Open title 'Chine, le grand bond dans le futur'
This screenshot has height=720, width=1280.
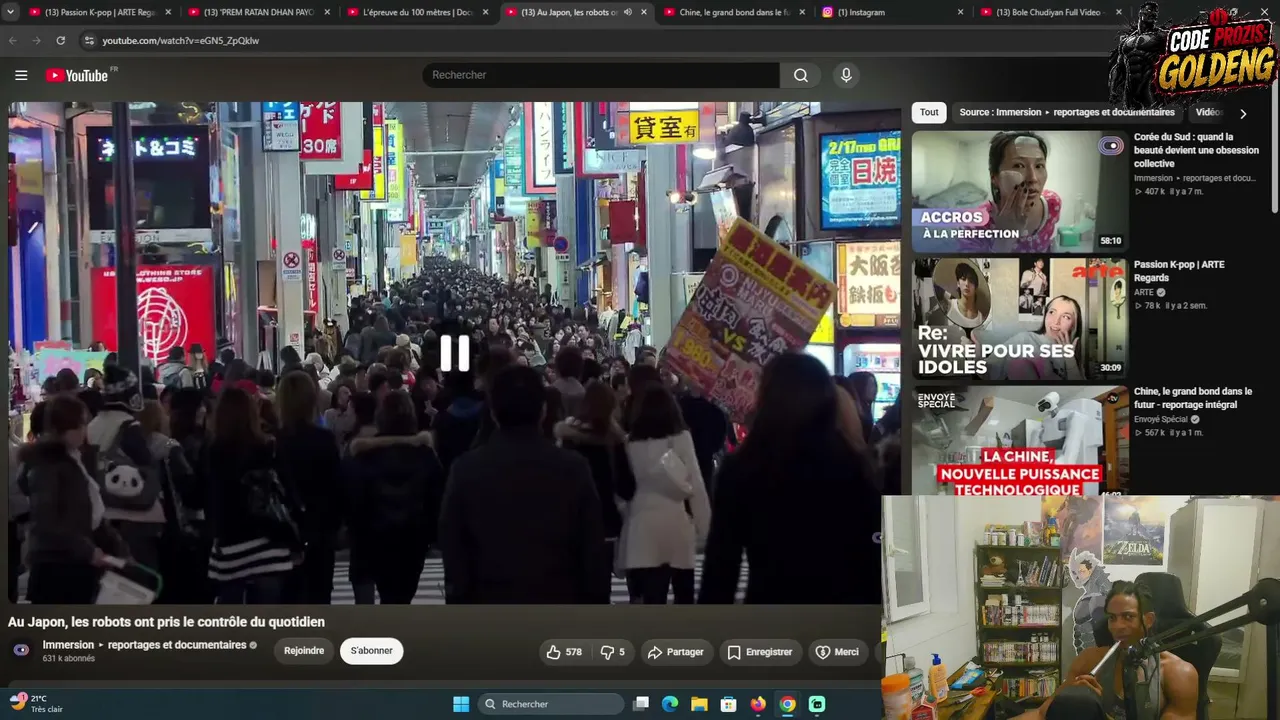pyautogui.click(x=1193, y=398)
